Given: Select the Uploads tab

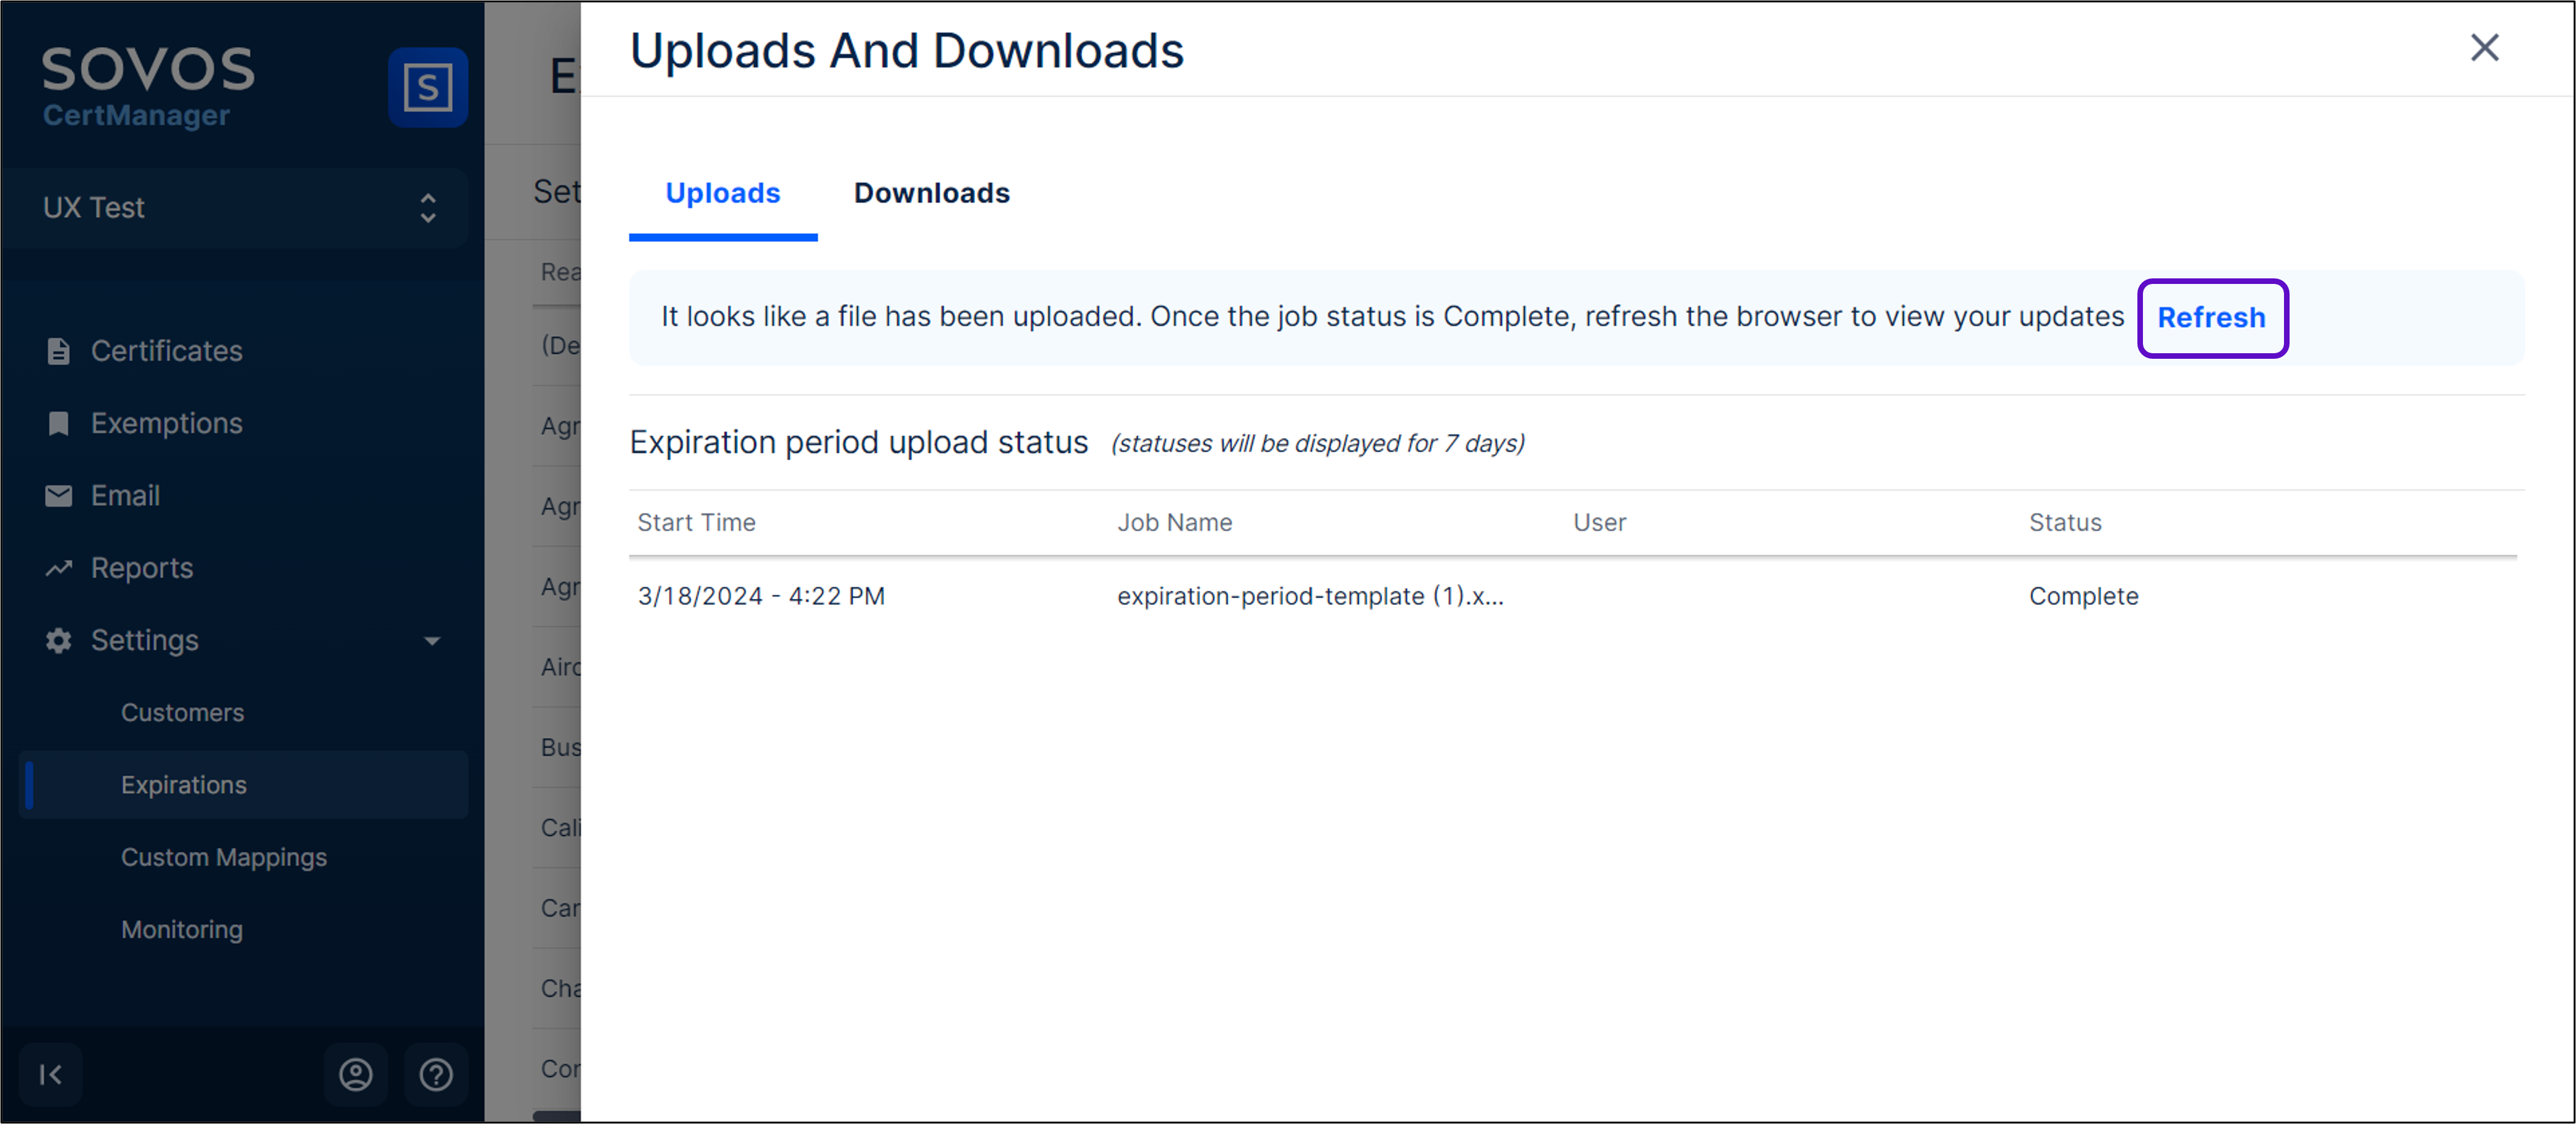Looking at the screenshot, I should pos(722,193).
